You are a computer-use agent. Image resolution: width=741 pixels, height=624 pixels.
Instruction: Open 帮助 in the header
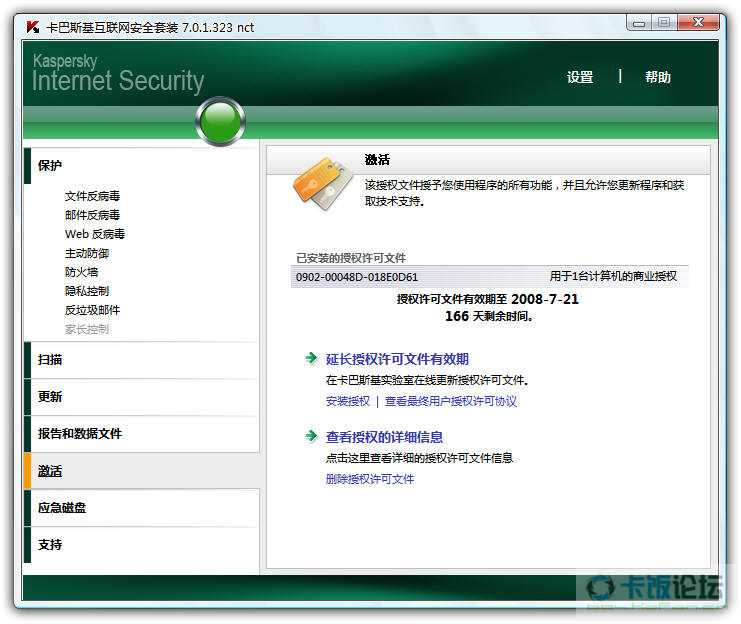[x=658, y=77]
